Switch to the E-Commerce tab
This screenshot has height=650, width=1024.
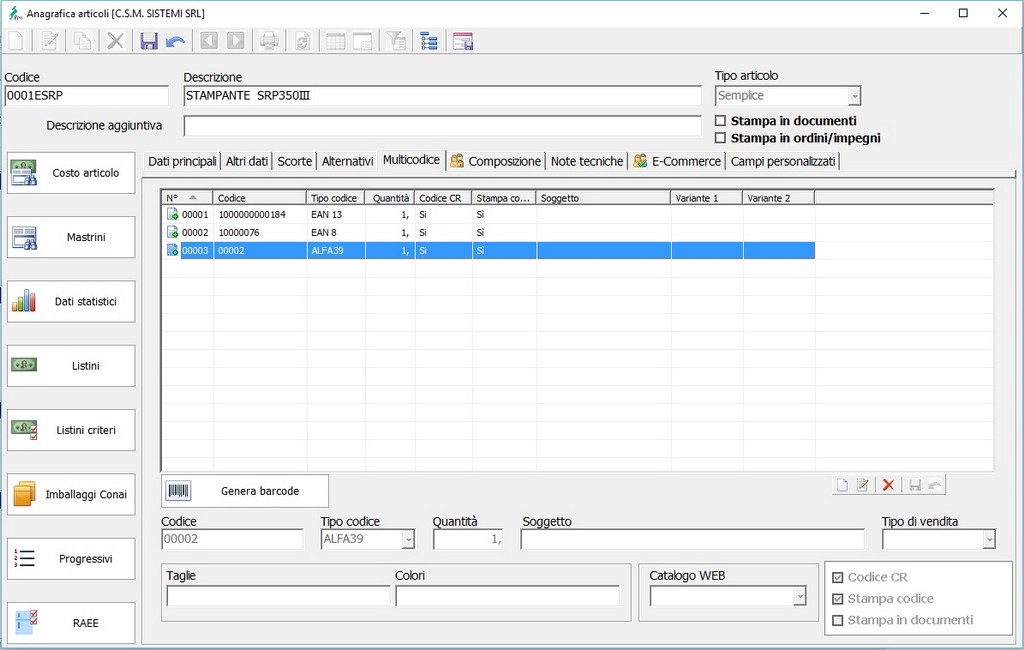coord(677,161)
